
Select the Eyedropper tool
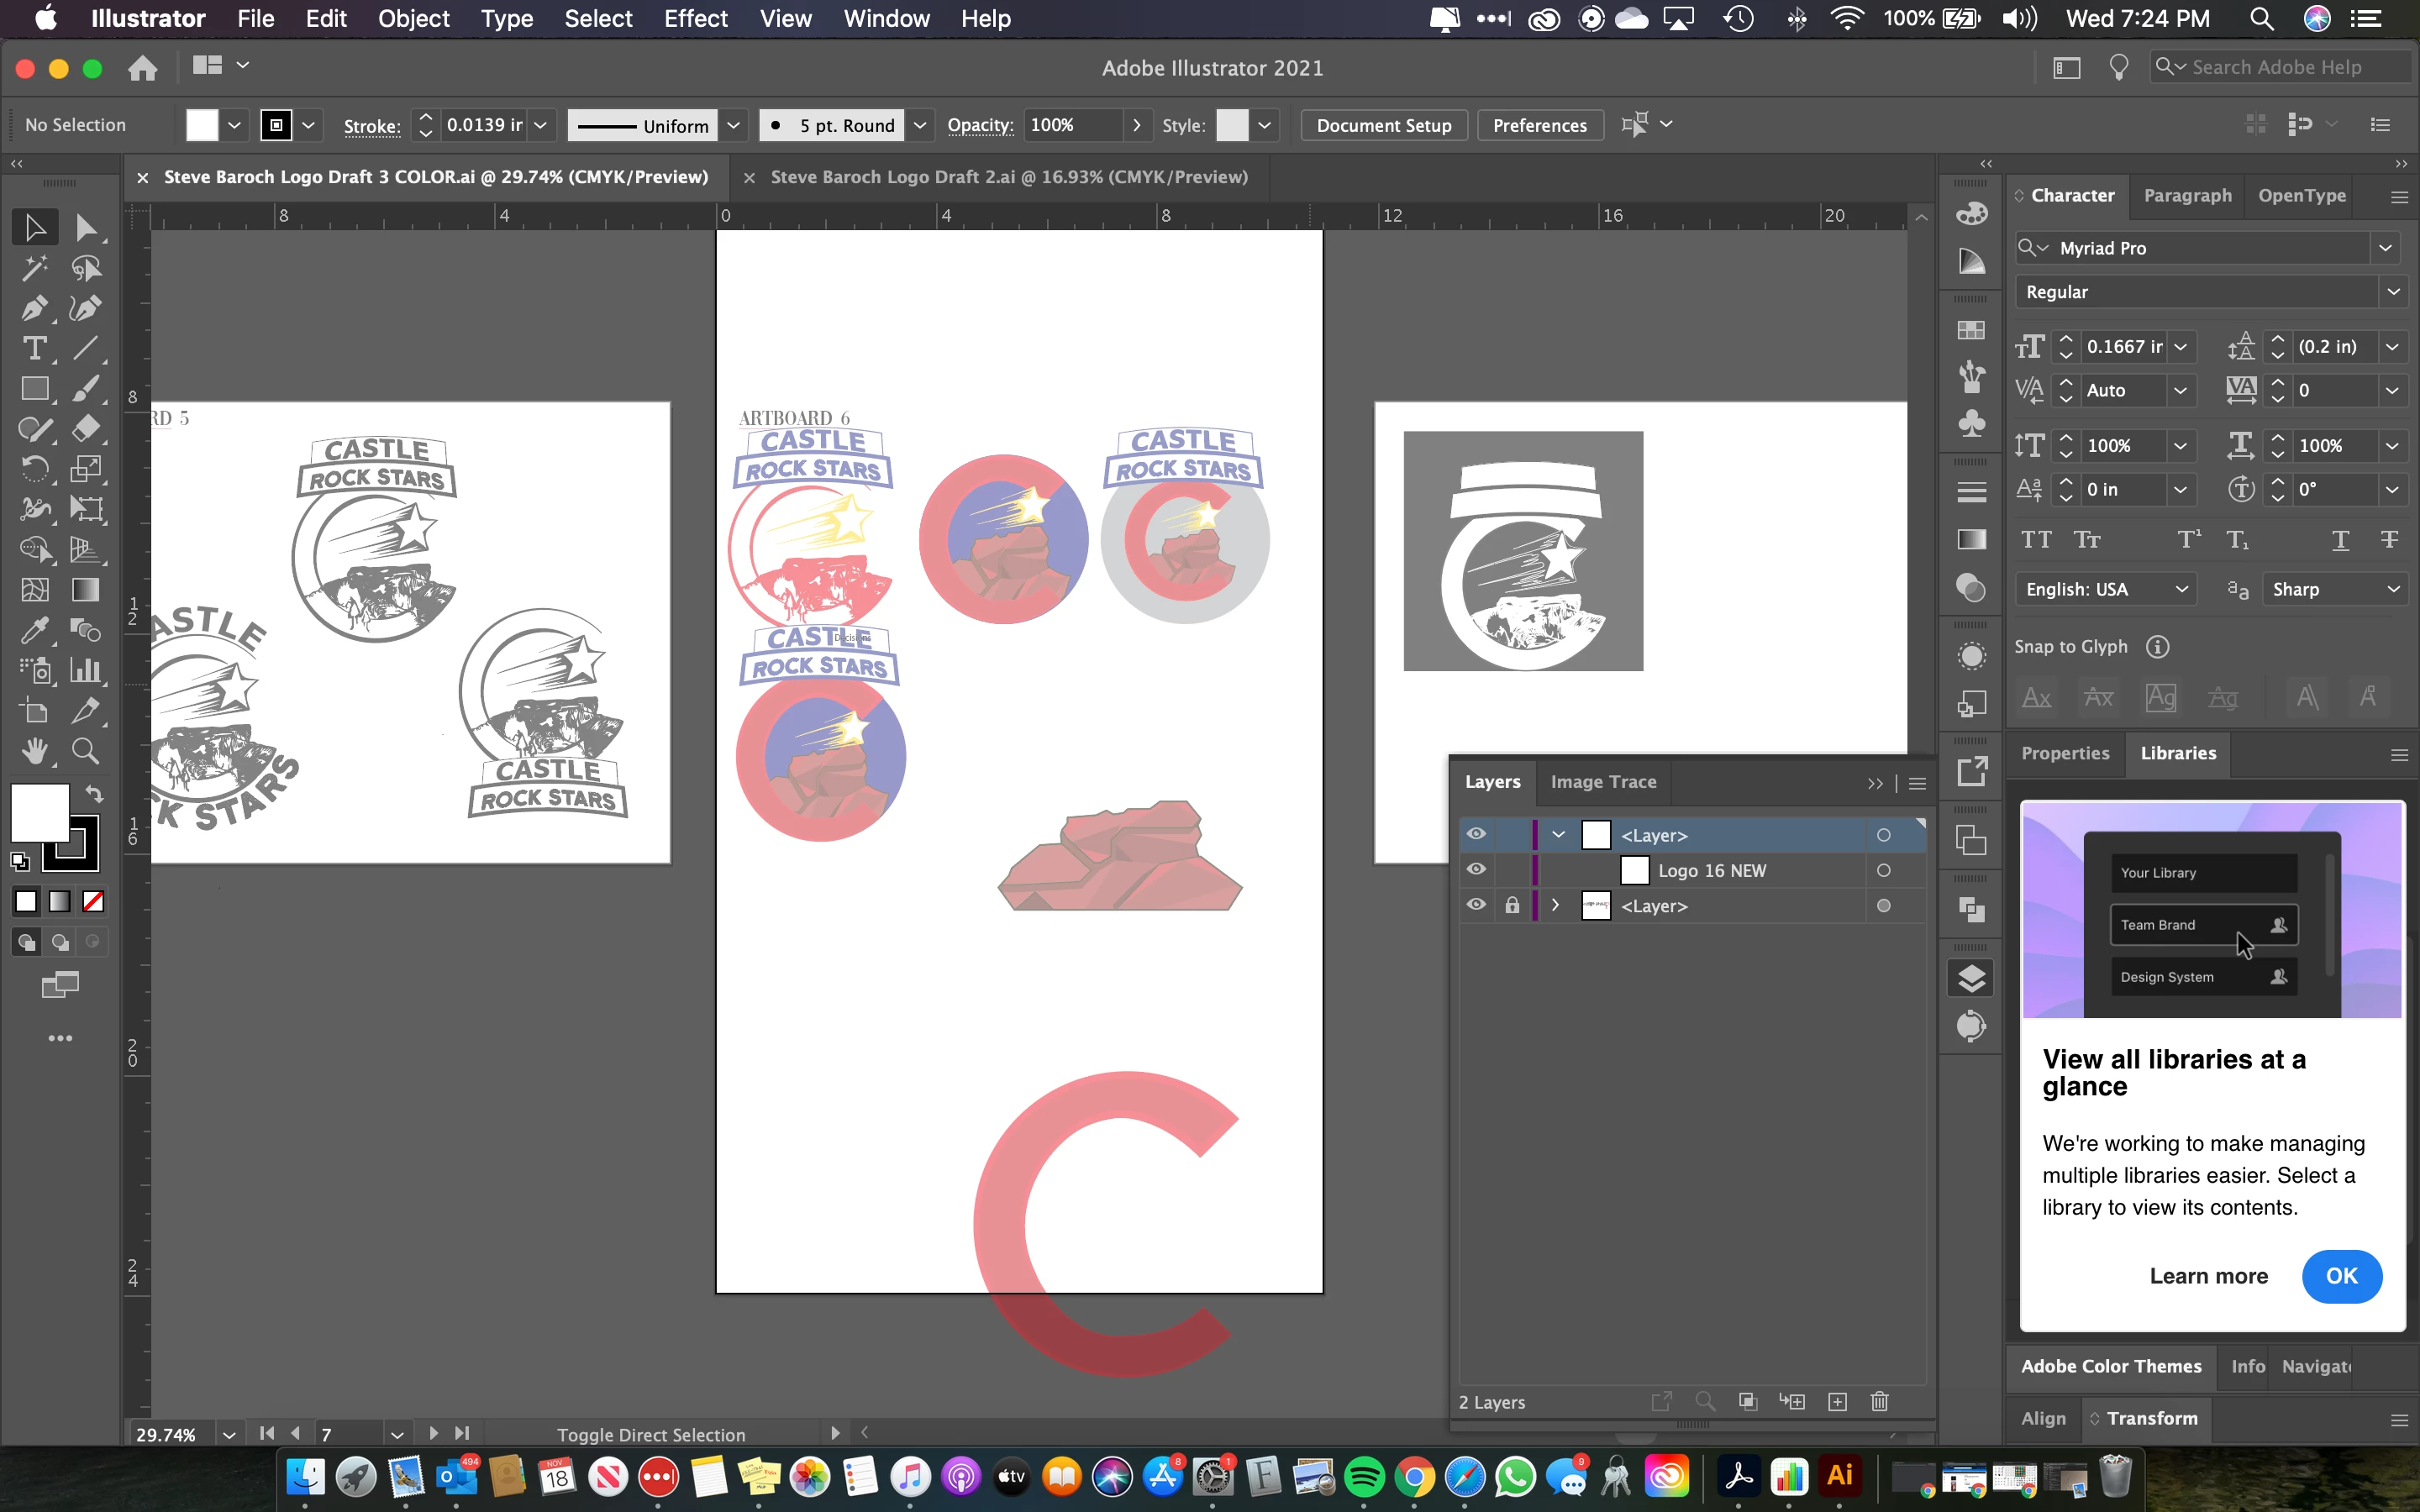click(x=34, y=630)
